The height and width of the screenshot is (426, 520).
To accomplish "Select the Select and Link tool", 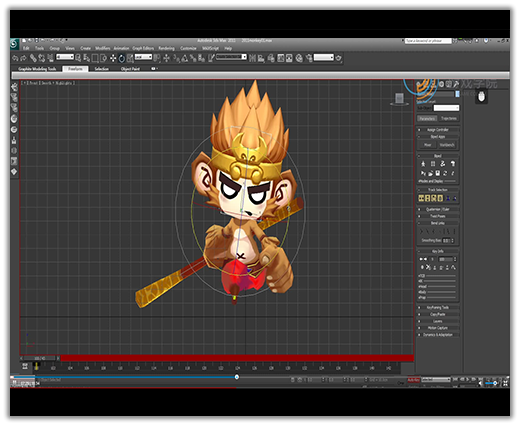I will 33,58.
